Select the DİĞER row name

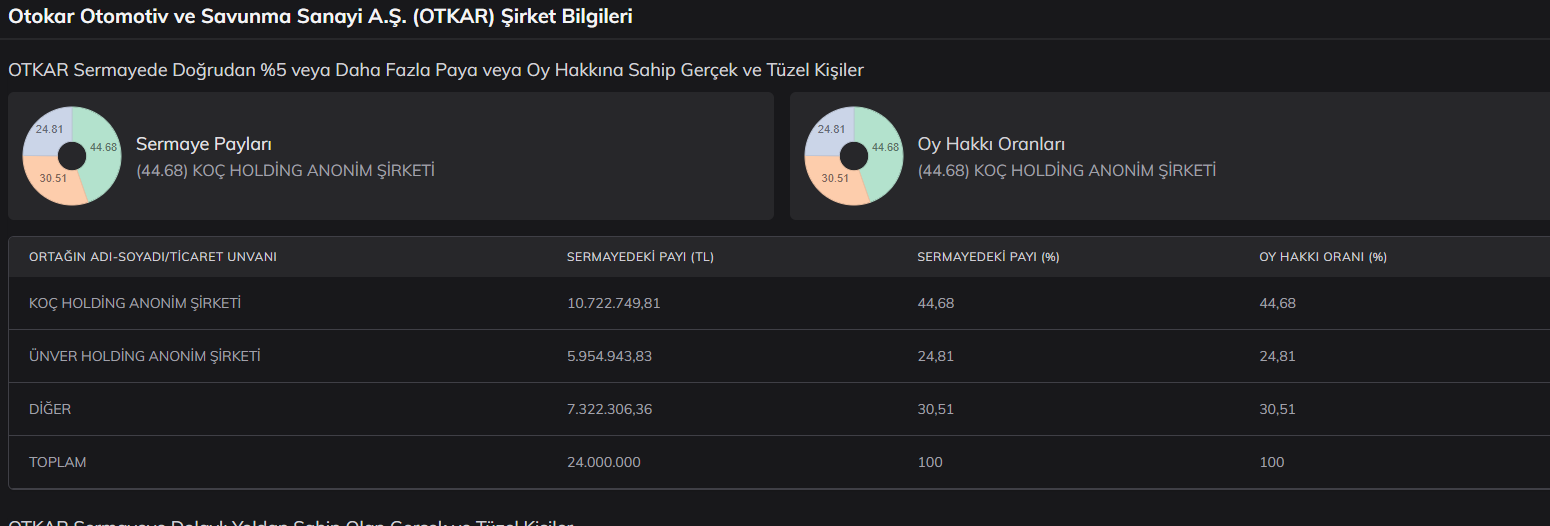pyautogui.click(x=50, y=409)
